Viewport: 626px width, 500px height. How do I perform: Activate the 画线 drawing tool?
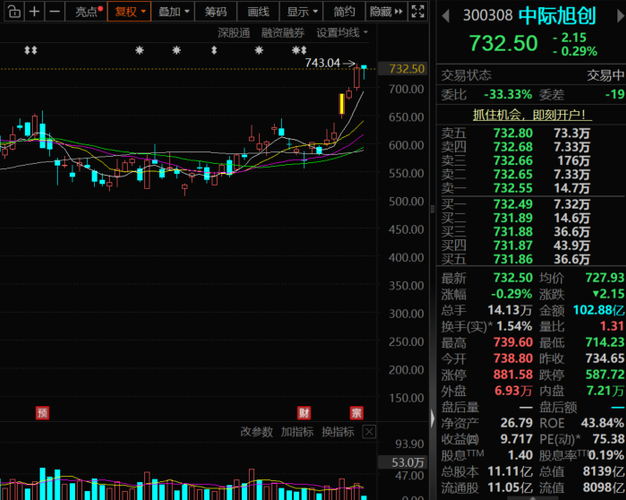(258, 12)
